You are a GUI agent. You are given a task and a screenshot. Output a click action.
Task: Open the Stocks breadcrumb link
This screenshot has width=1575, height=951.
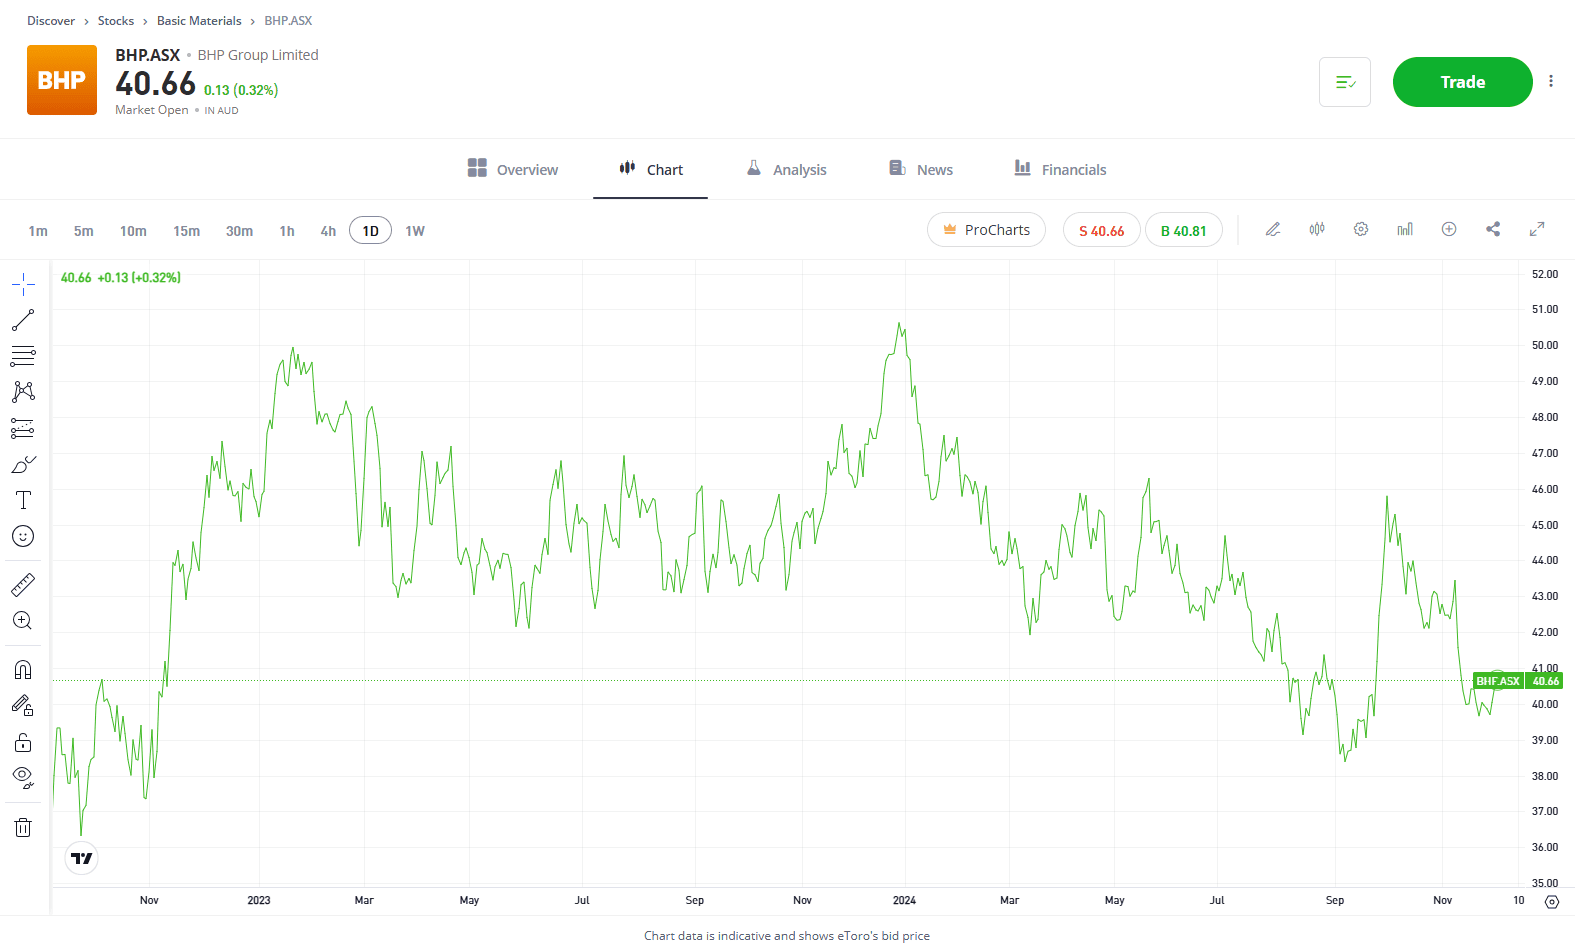[116, 20]
